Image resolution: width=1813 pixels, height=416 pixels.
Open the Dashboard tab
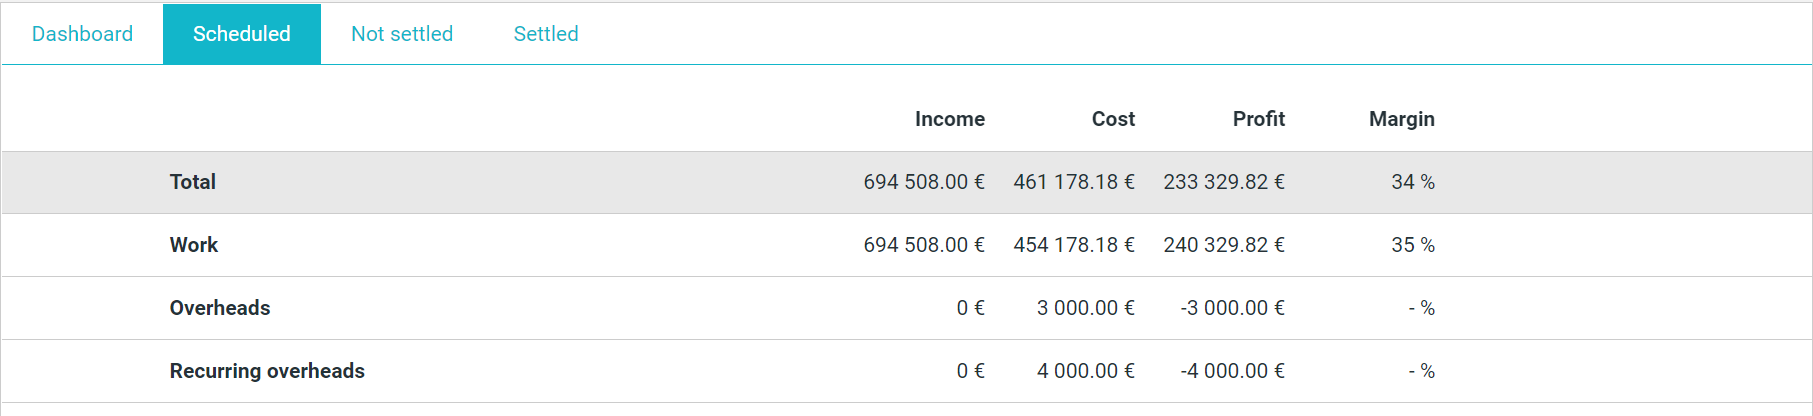click(x=82, y=34)
